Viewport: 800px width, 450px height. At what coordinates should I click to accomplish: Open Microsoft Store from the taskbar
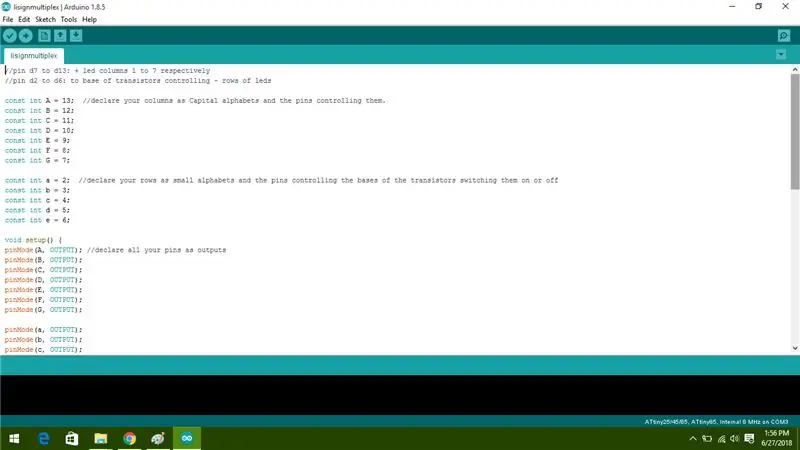72,439
